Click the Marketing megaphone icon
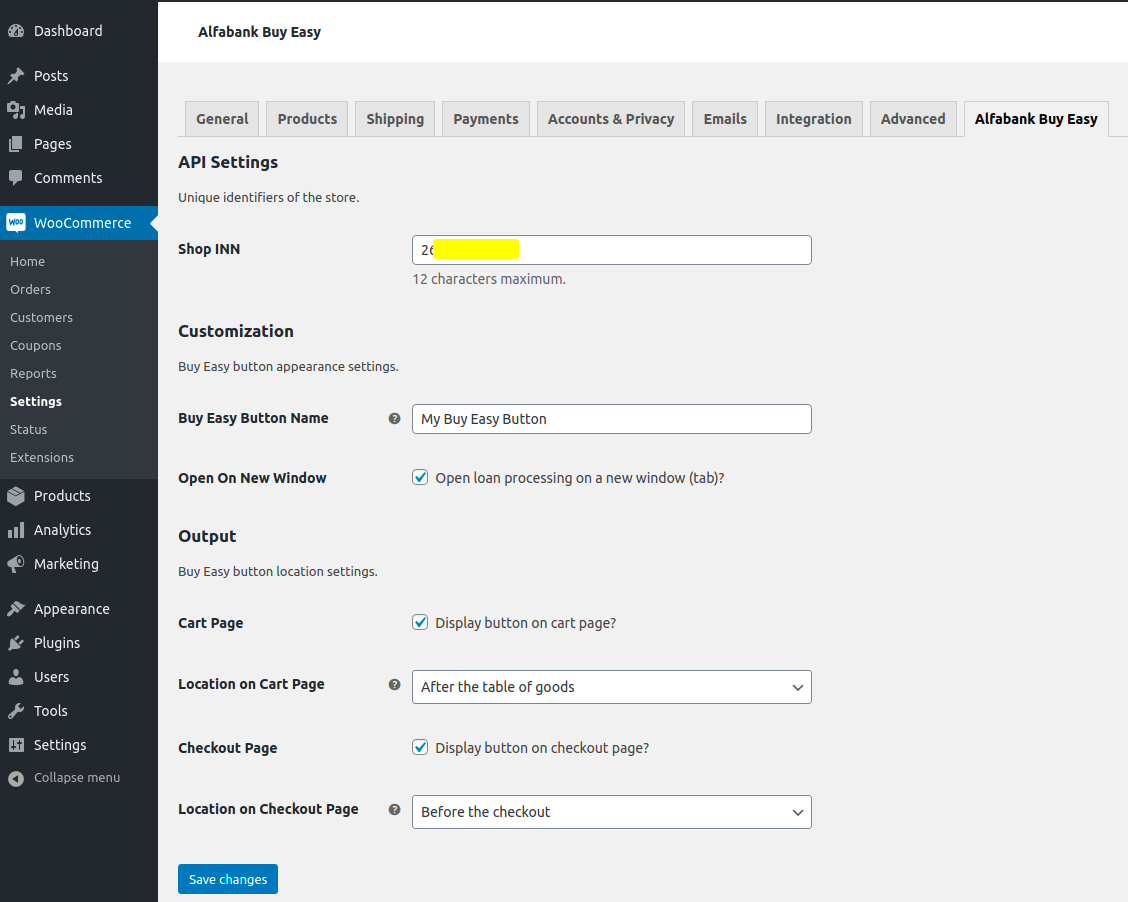 (16, 564)
